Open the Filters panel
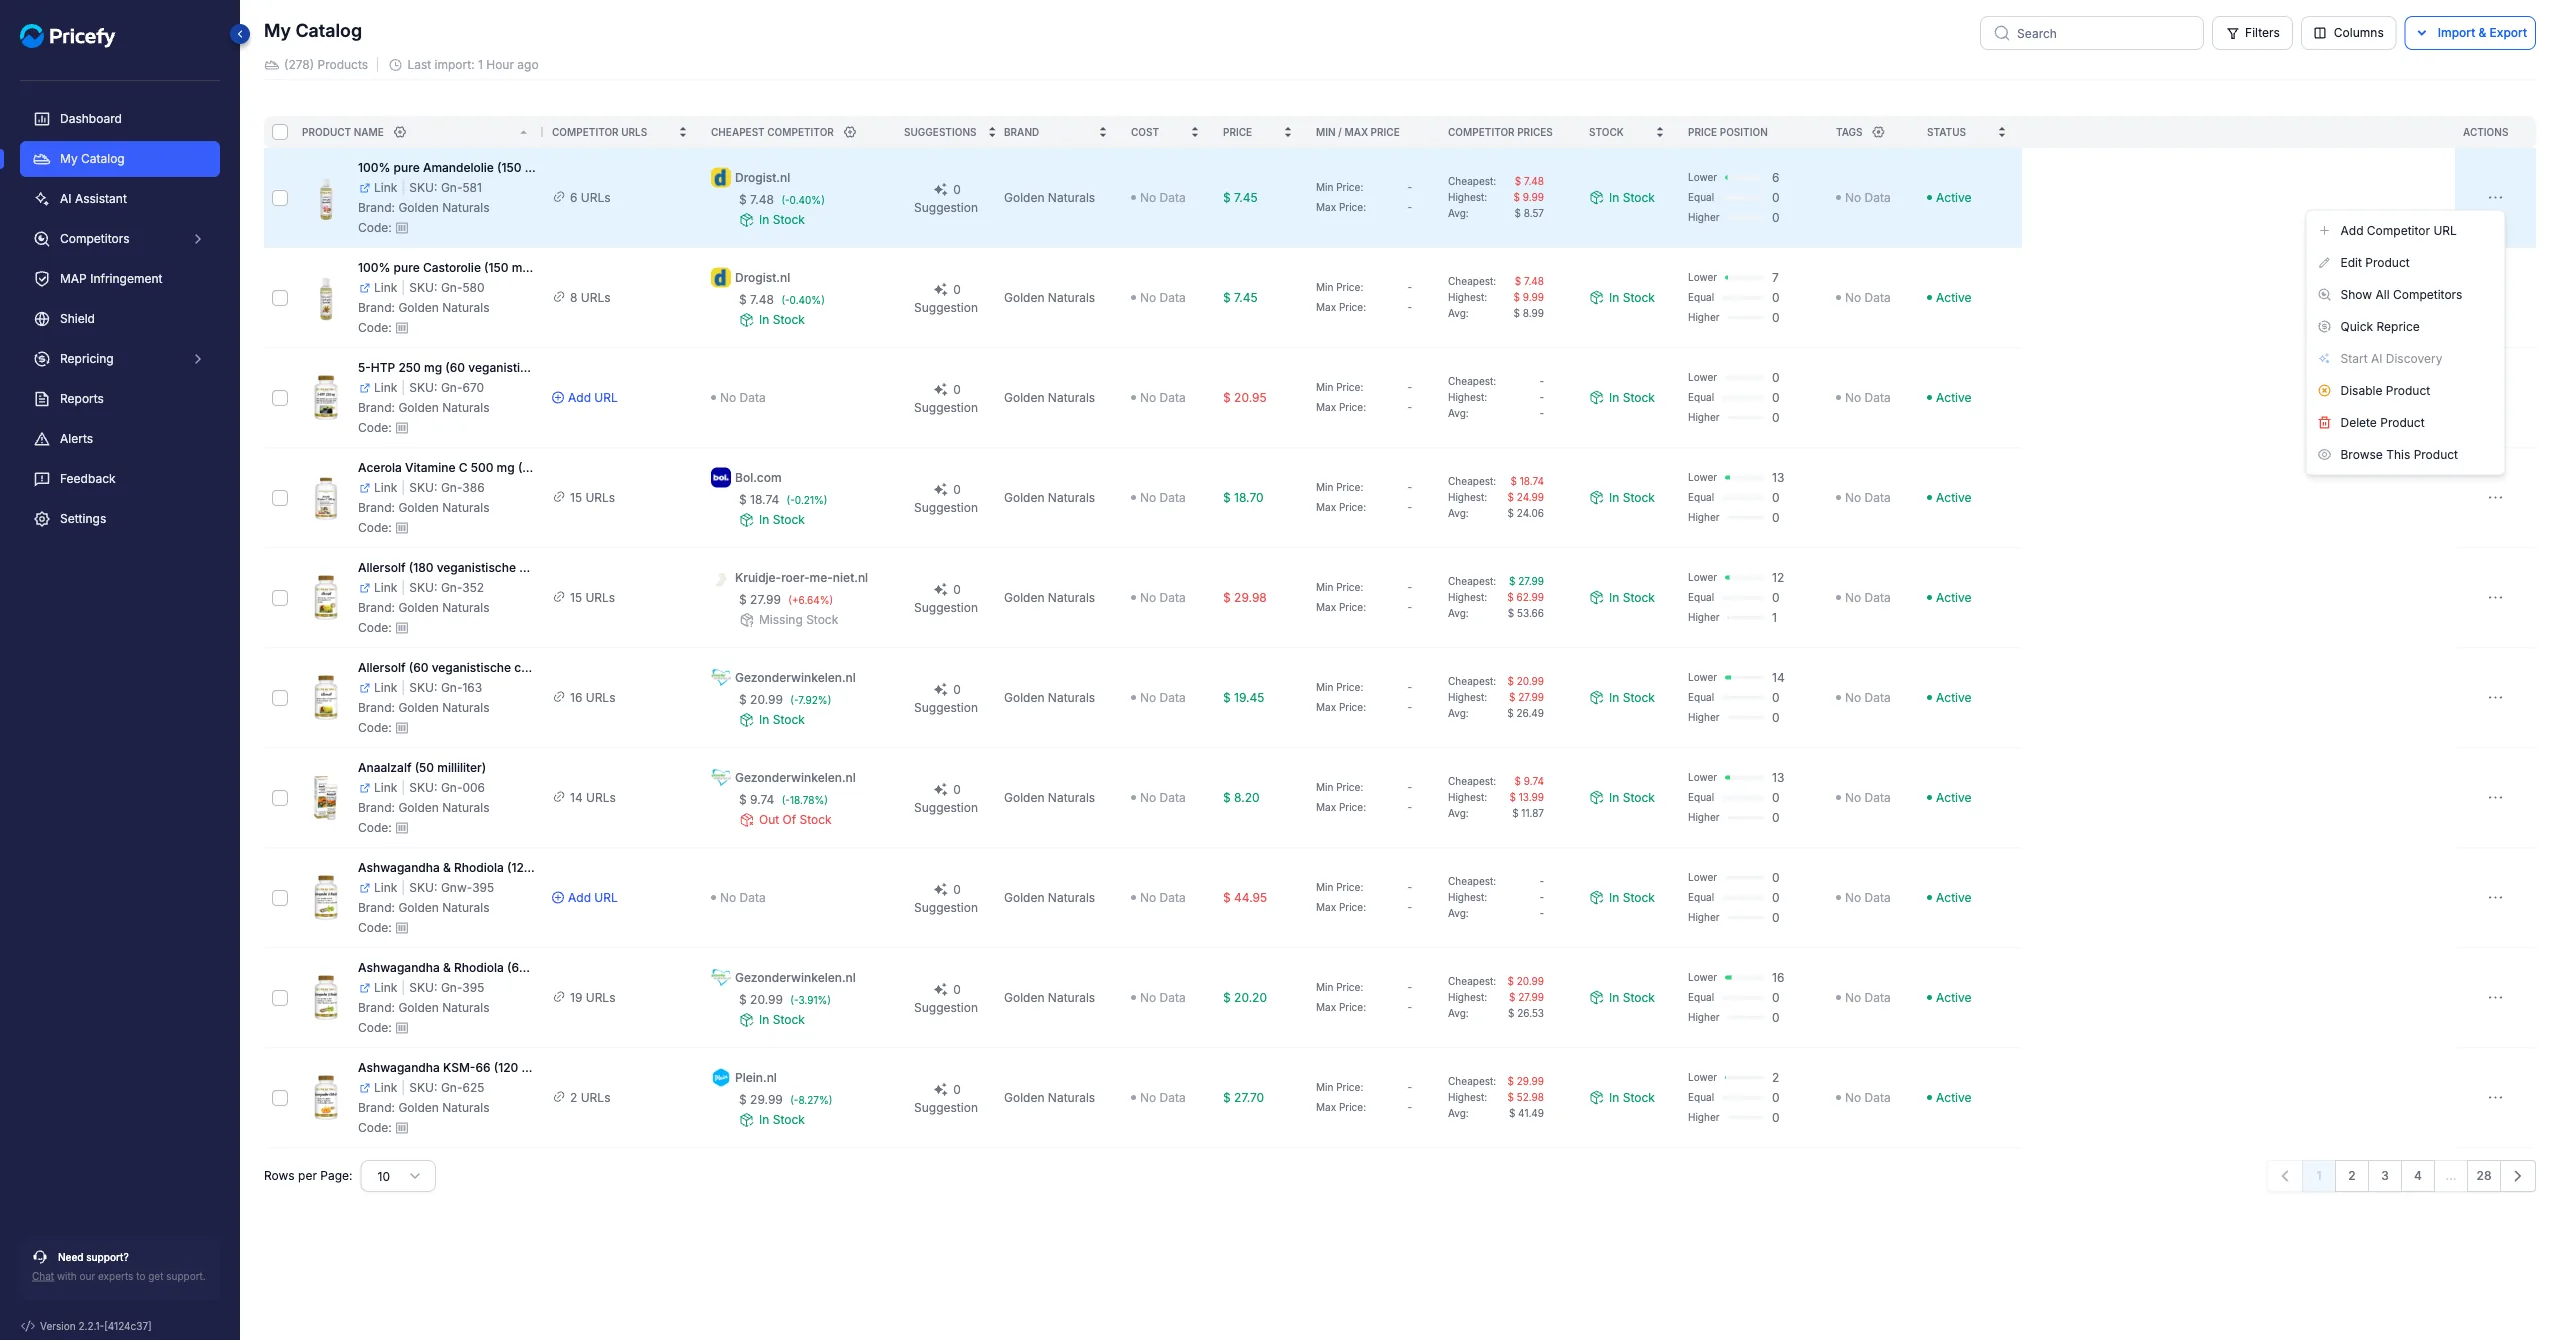The width and height of the screenshot is (2560, 1340). coord(2252,33)
